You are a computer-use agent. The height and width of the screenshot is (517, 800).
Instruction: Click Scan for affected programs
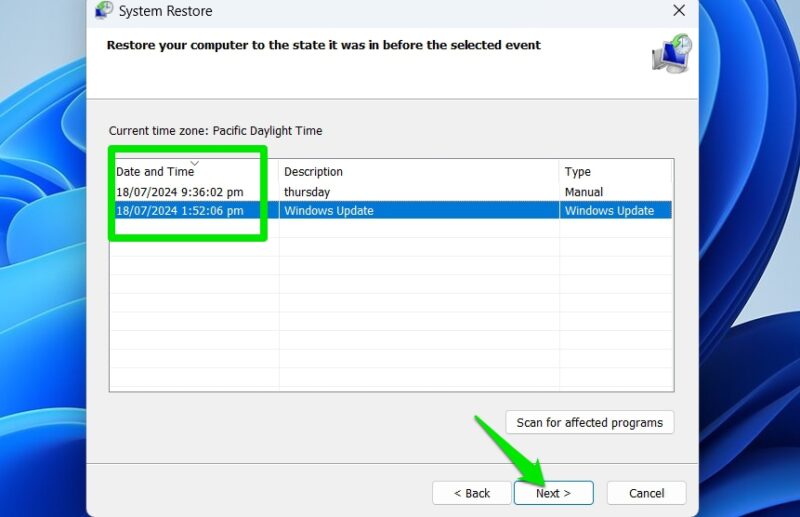pyautogui.click(x=590, y=423)
